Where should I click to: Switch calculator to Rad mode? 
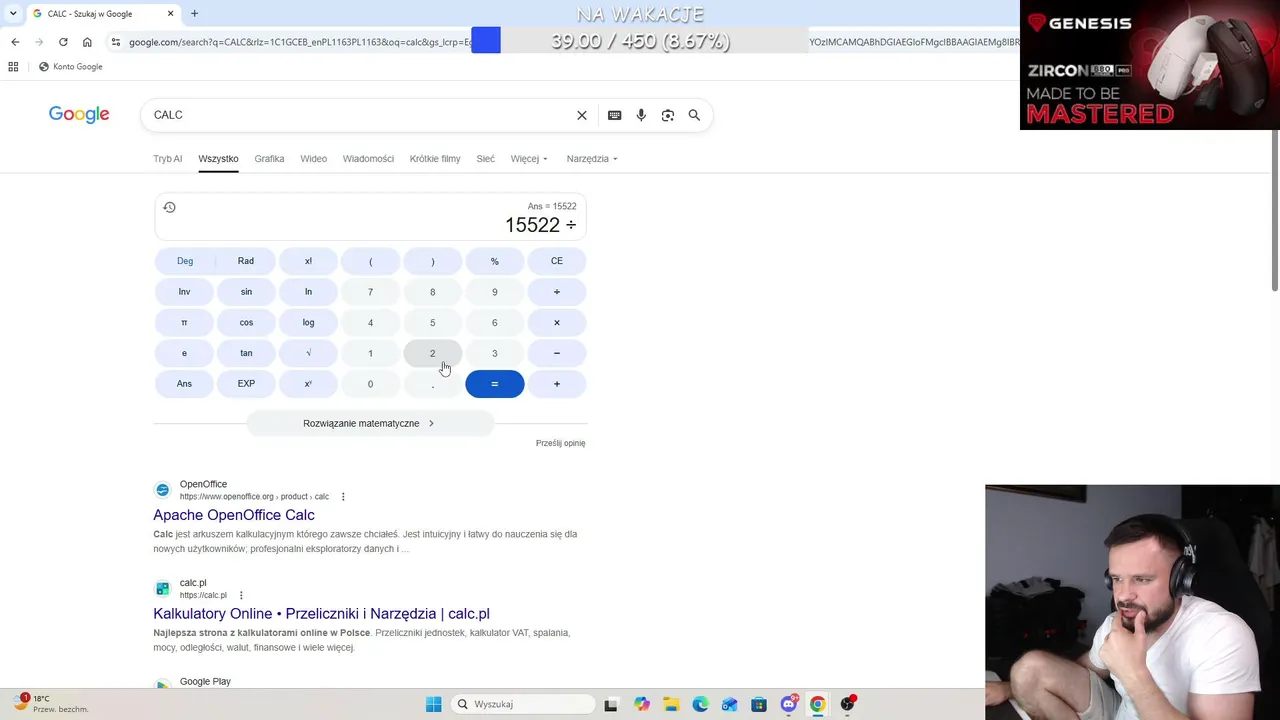coord(246,261)
